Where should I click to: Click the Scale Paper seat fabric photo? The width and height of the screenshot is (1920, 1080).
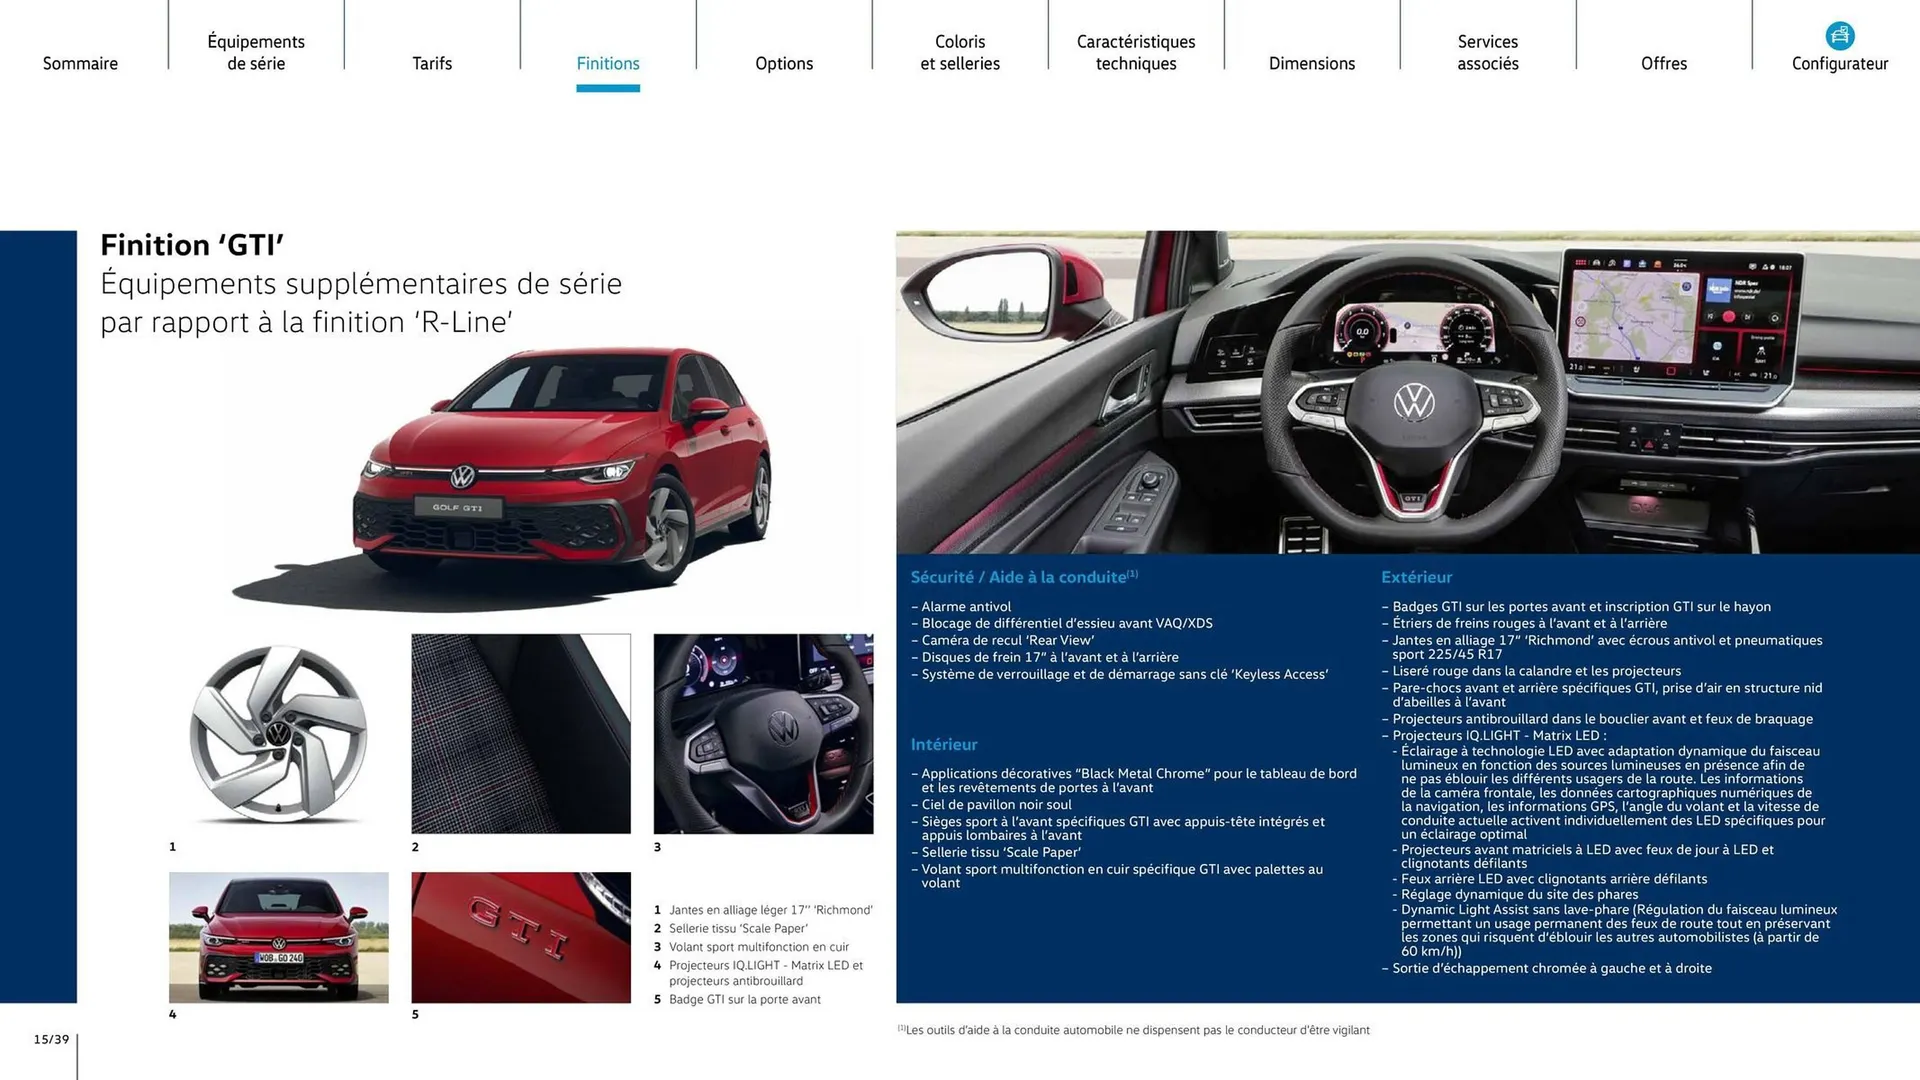click(520, 733)
